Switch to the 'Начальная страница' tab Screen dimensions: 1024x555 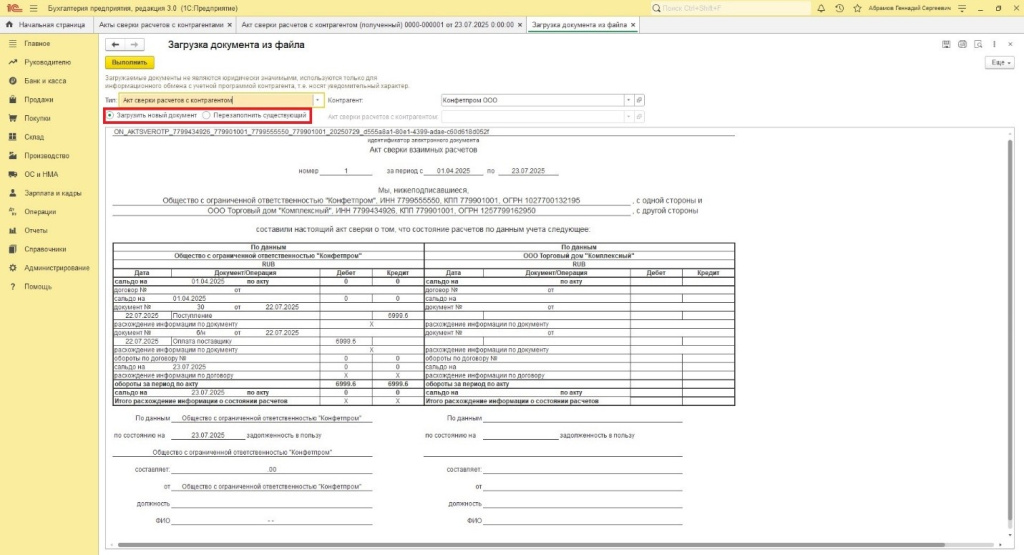point(52,24)
